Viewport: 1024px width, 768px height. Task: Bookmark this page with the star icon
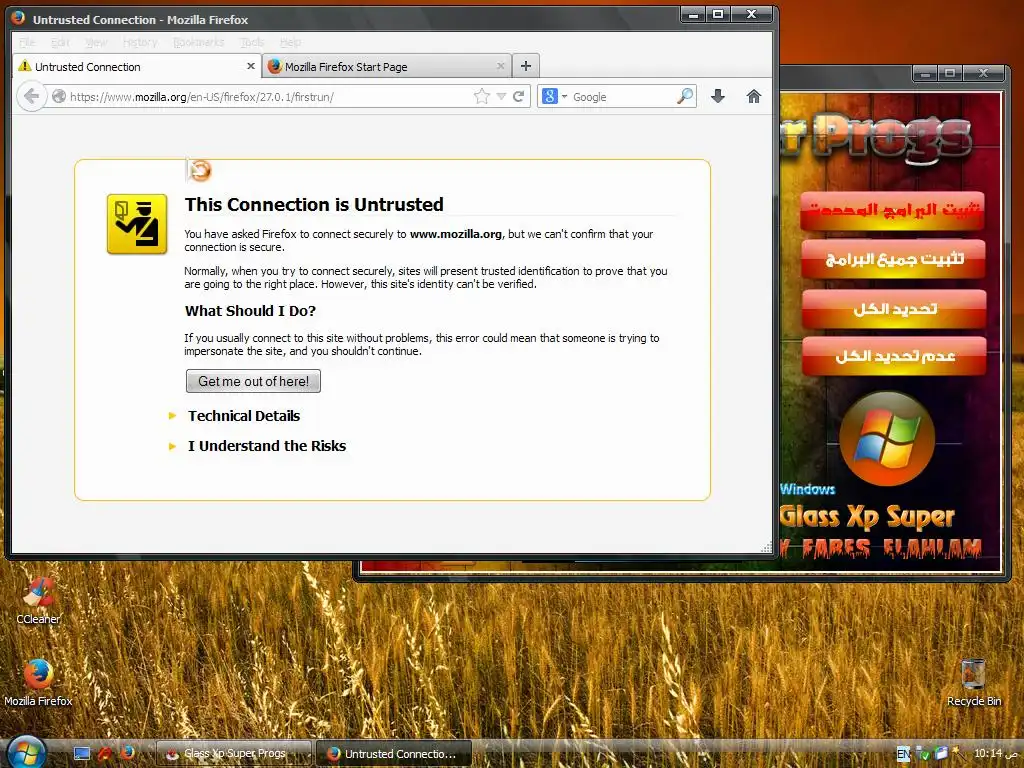pyautogui.click(x=482, y=97)
